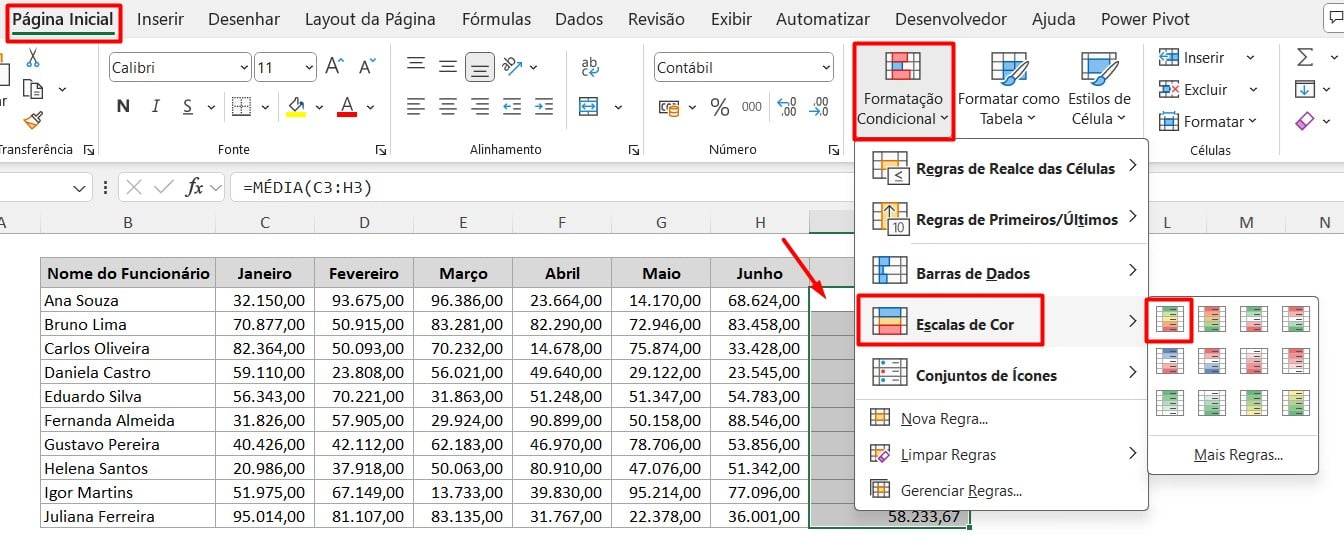Open Conjuntos de Ícones submenu
The height and width of the screenshot is (548, 1344).
click(x=1003, y=375)
